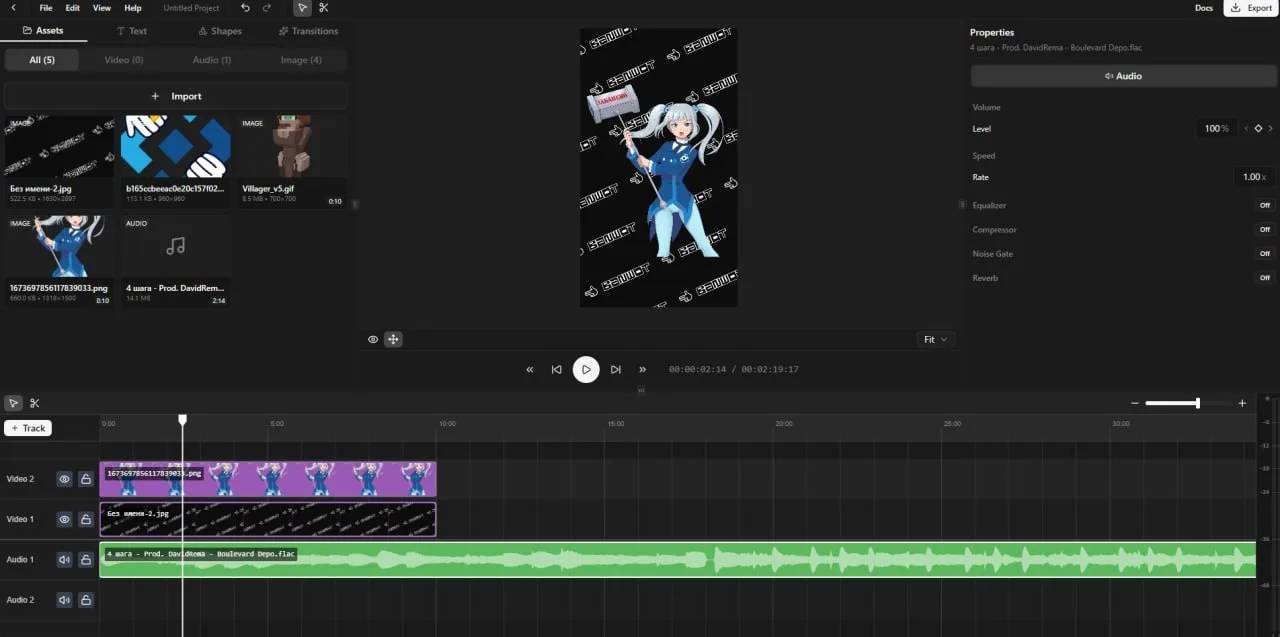Lock the Audio 1 track

click(x=86, y=560)
